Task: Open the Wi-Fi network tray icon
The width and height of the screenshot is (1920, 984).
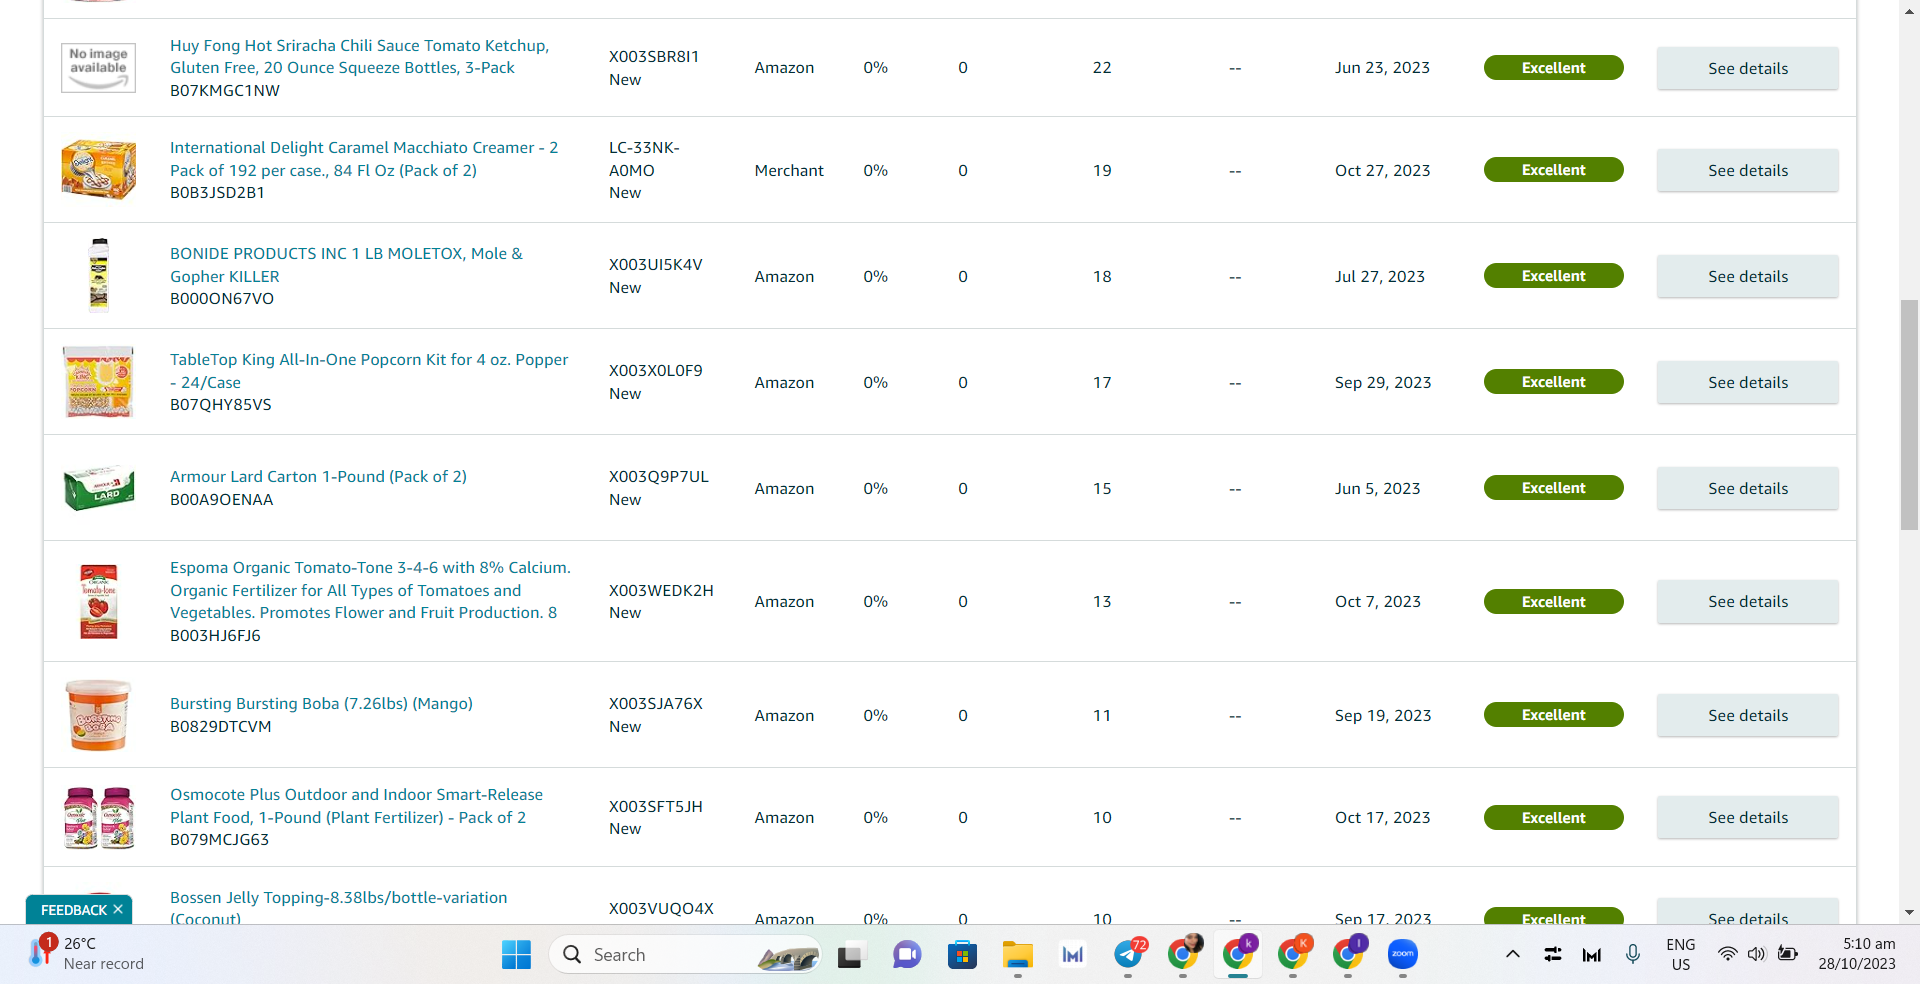Action: [1727, 954]
